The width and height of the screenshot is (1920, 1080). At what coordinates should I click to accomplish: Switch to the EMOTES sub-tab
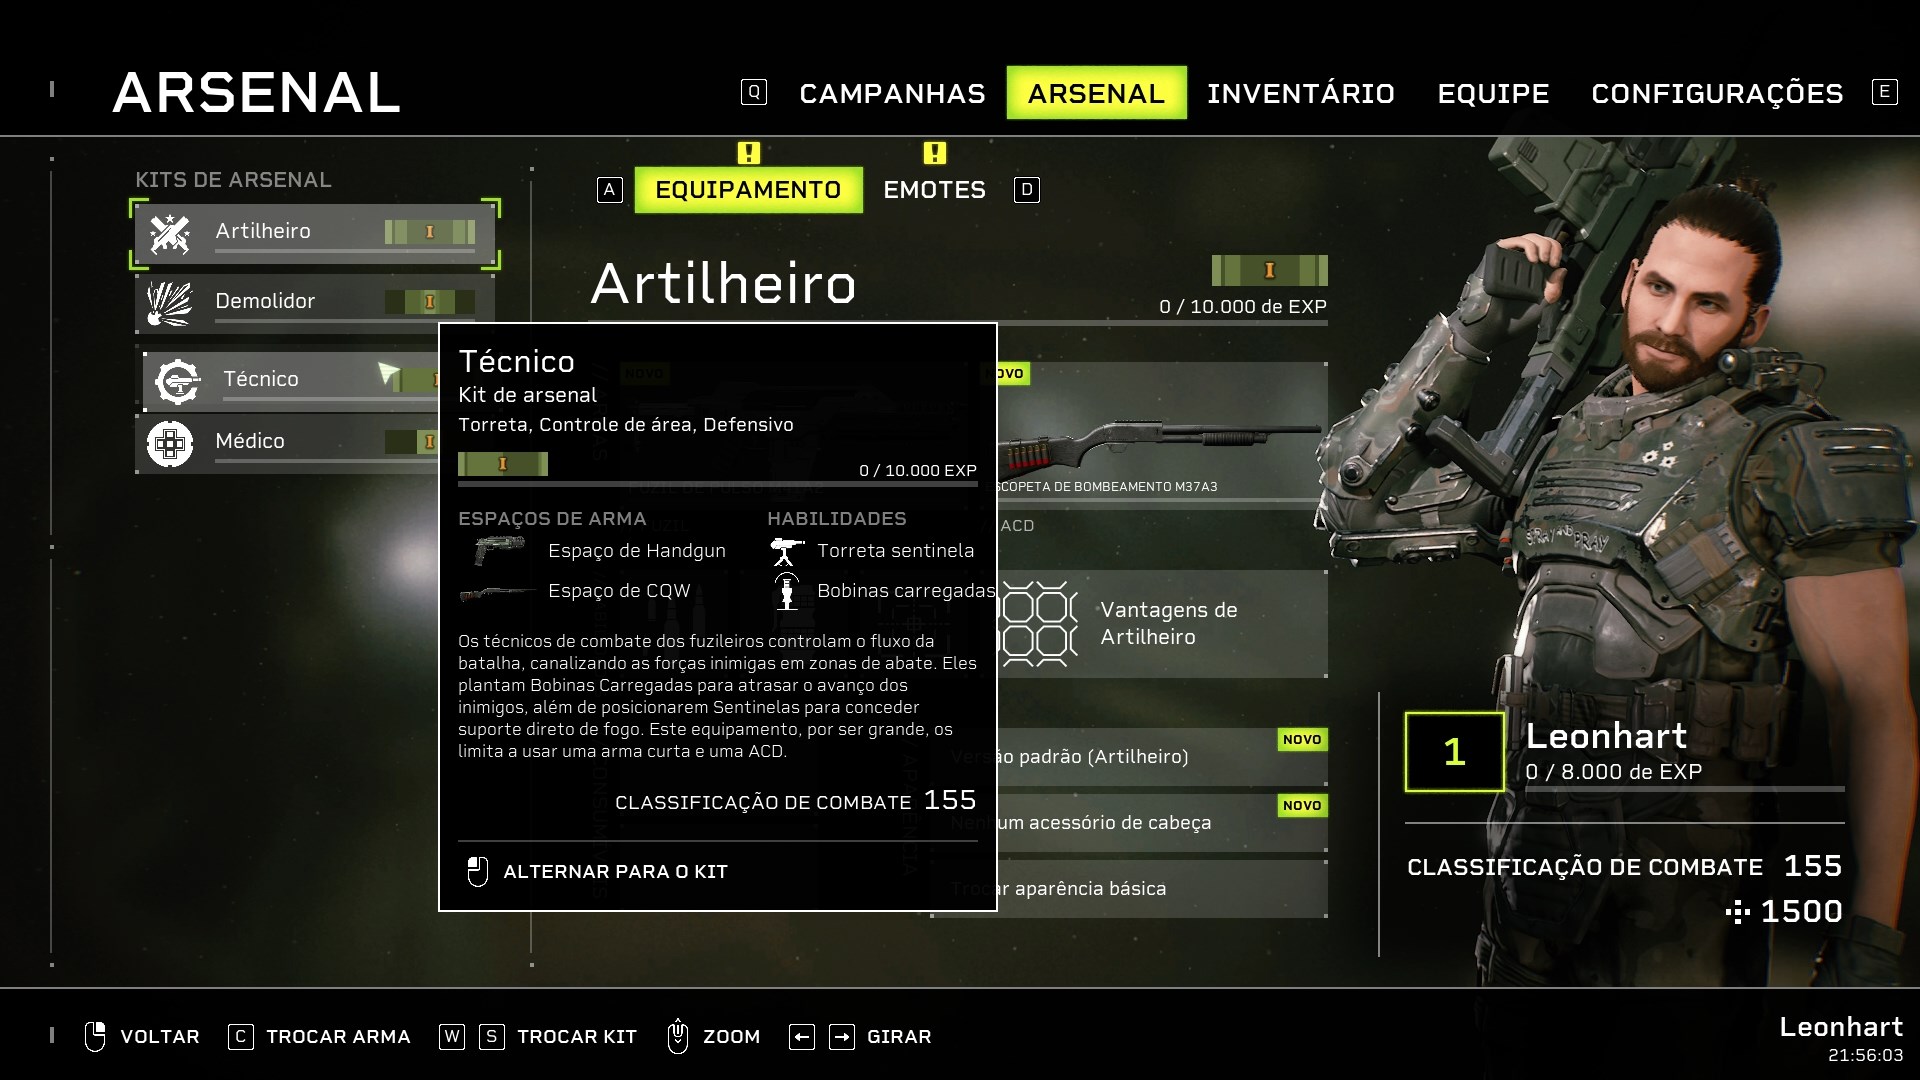(934, 190)
